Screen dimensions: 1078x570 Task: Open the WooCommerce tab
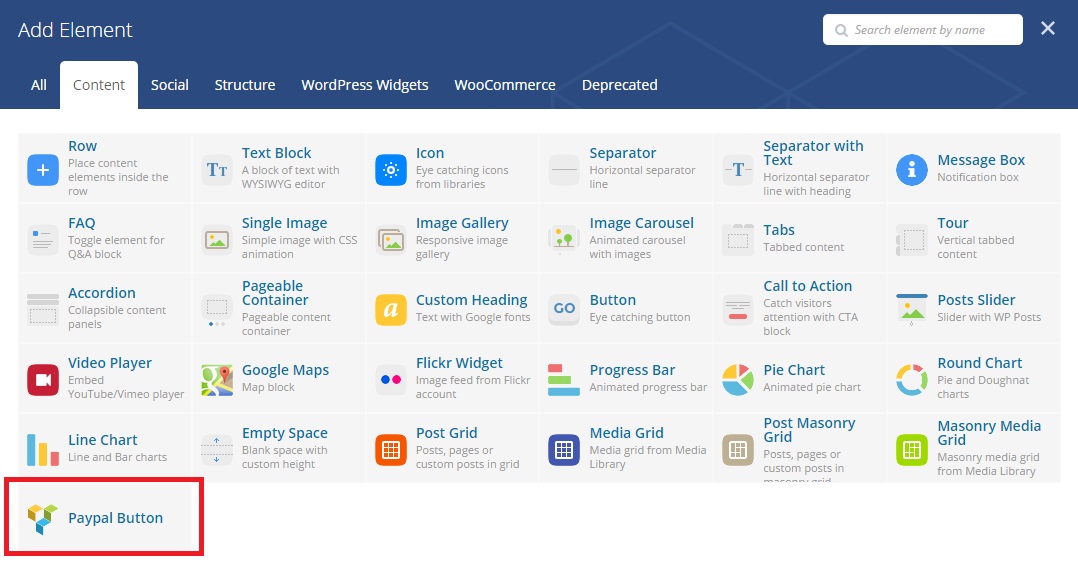click(x=505, y=85)
